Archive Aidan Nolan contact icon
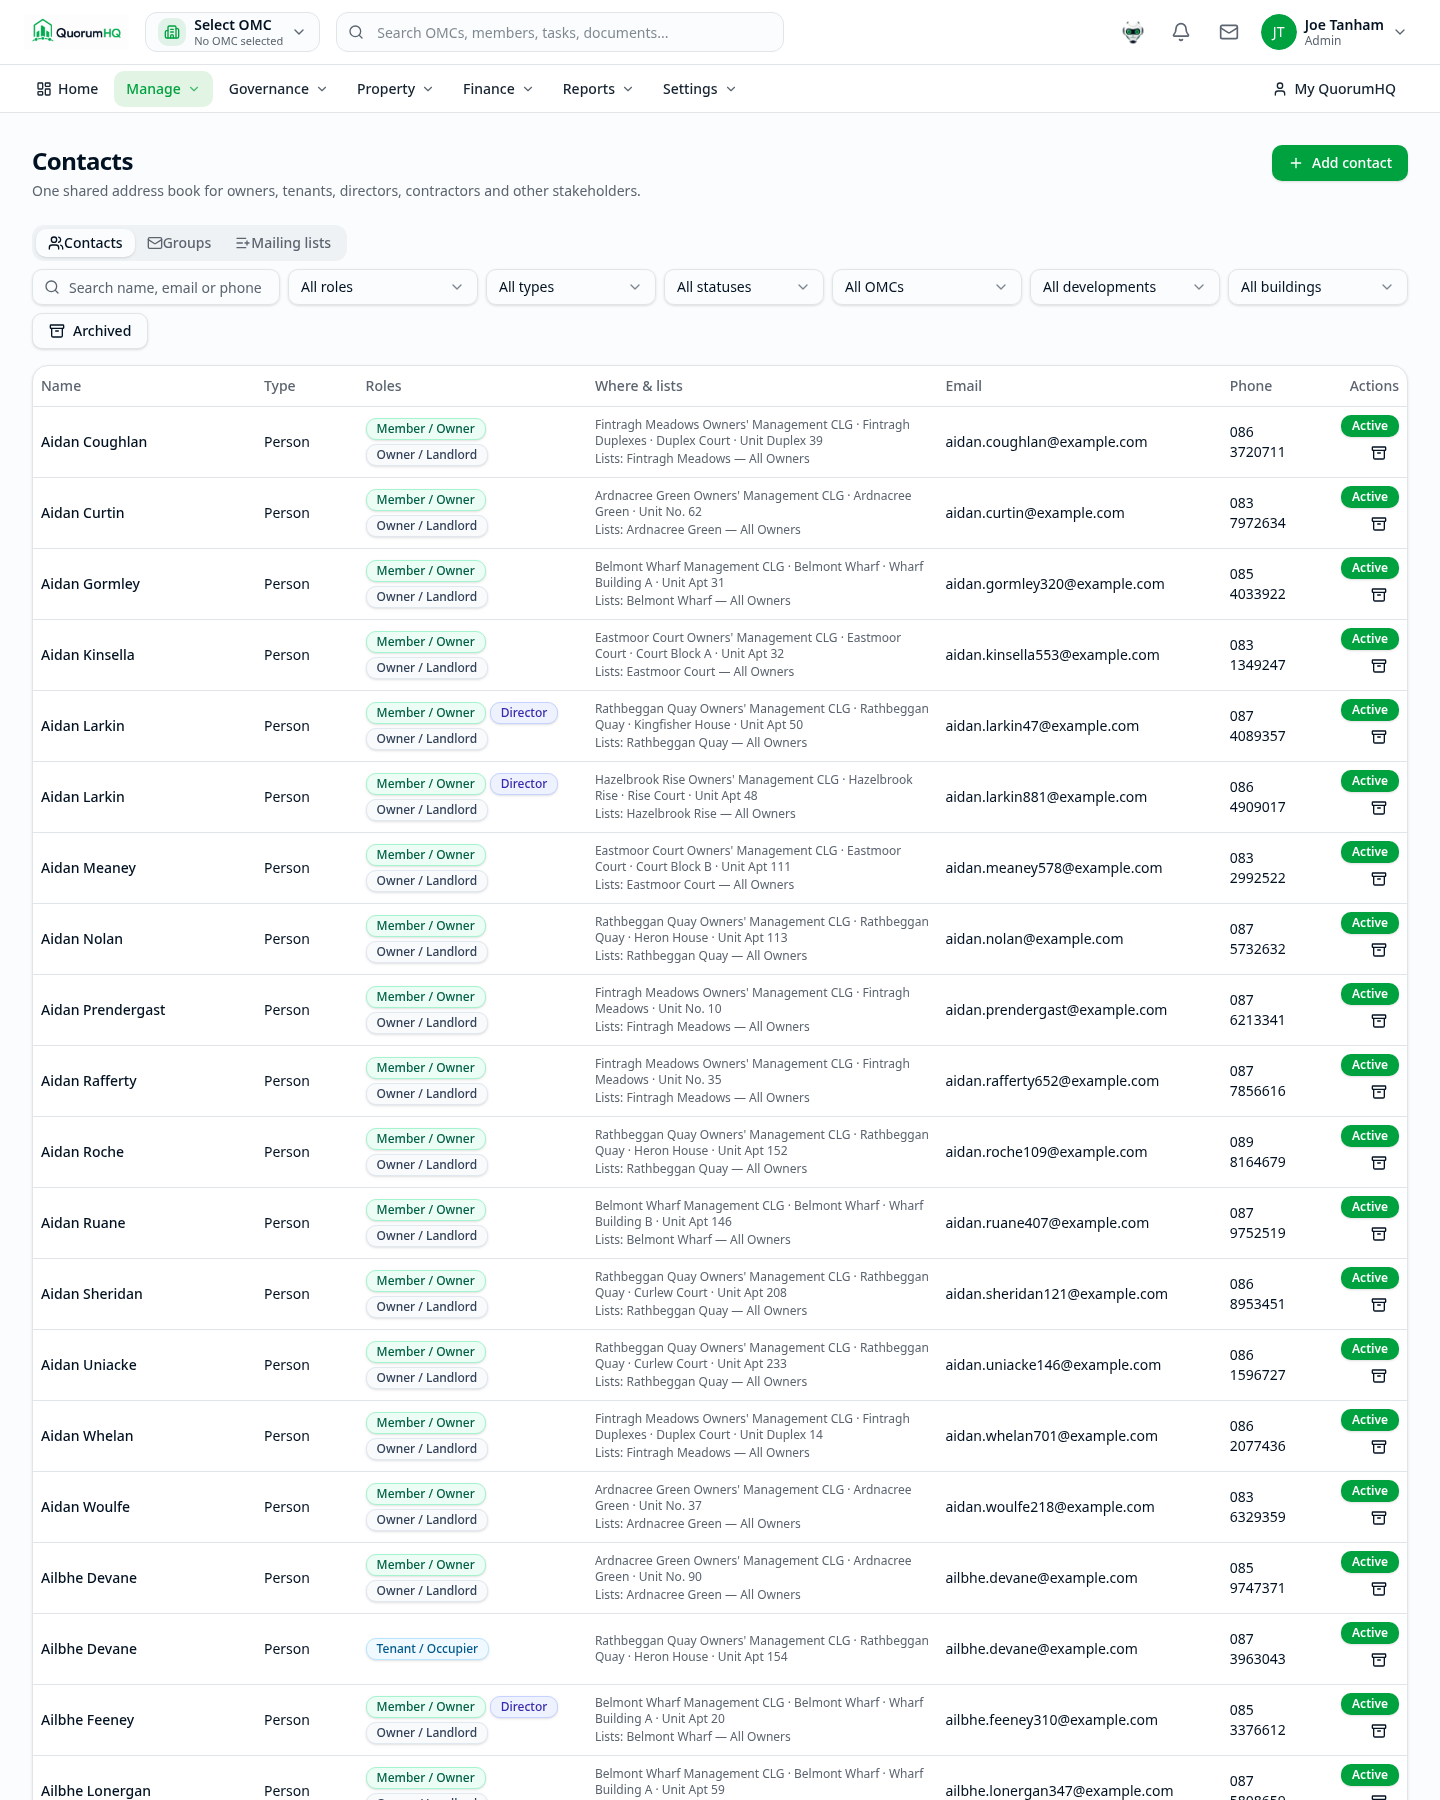 pyautogui.click(x=1379, y=950)
